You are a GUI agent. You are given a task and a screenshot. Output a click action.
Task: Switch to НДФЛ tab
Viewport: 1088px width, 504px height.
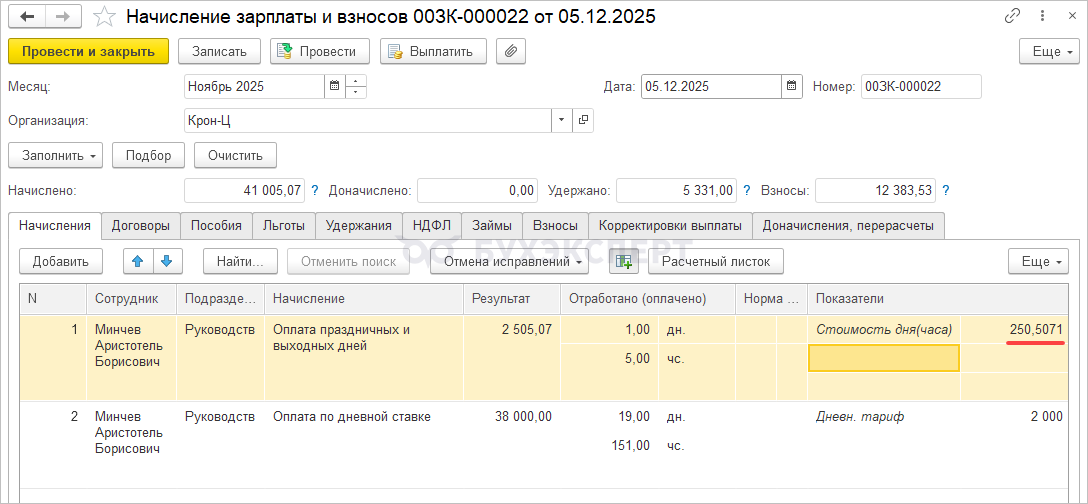(432, 226)
